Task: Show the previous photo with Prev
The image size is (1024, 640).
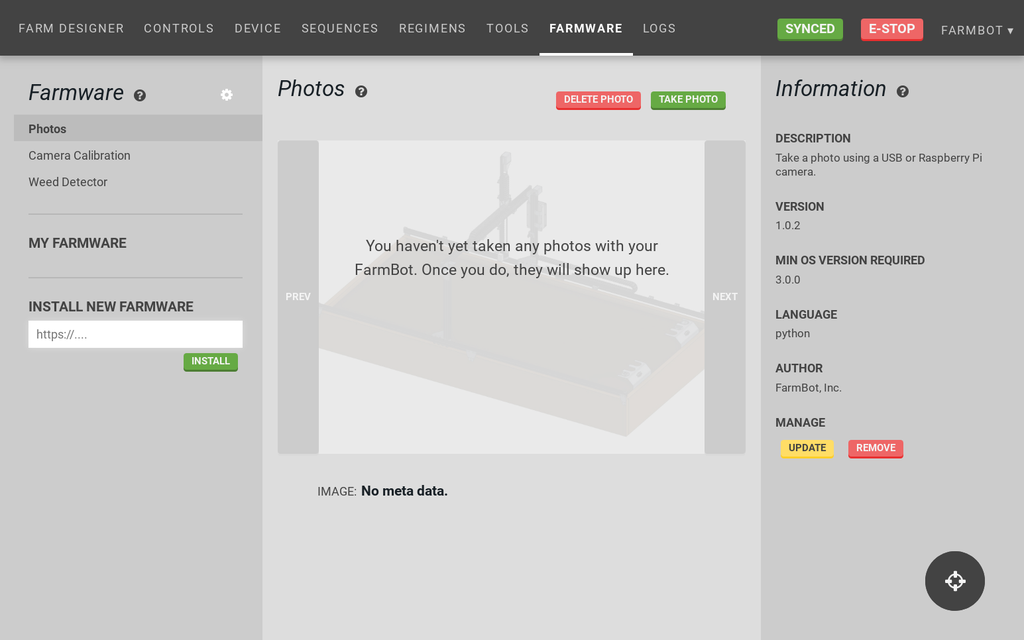Action: click(298, 297)
